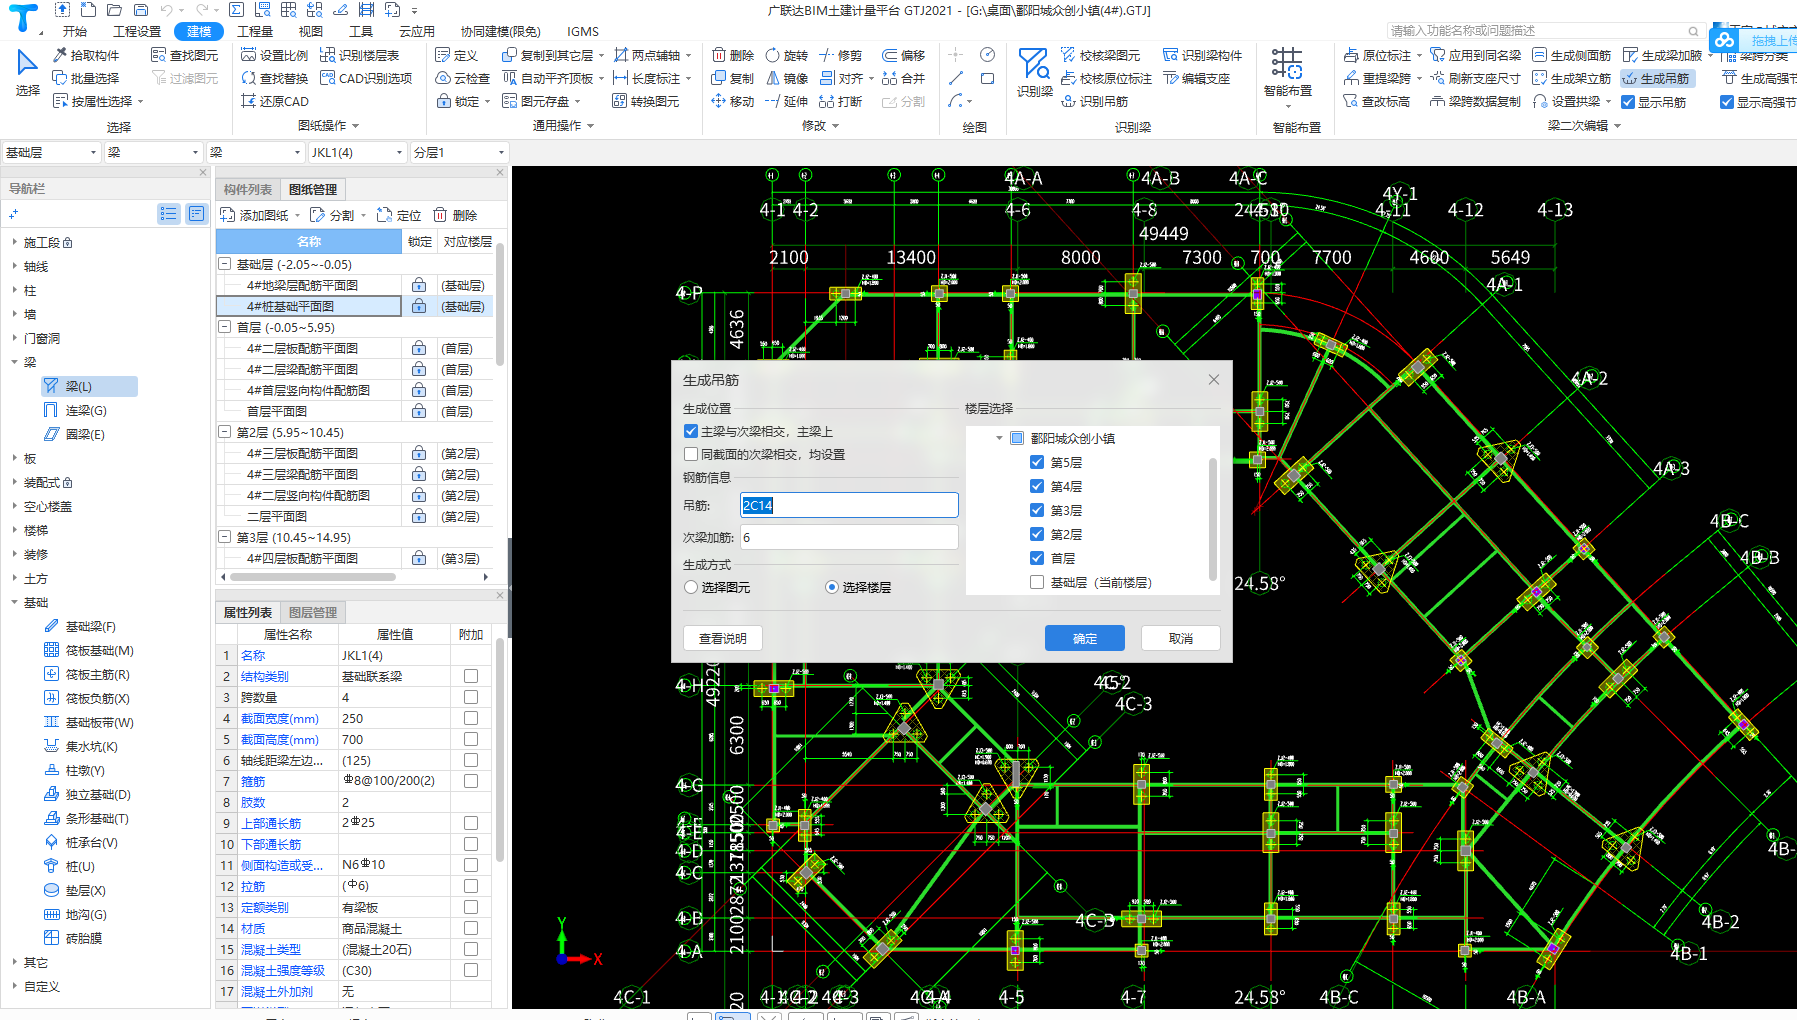Open the 视图 ribbon tab

click(311, 31)
